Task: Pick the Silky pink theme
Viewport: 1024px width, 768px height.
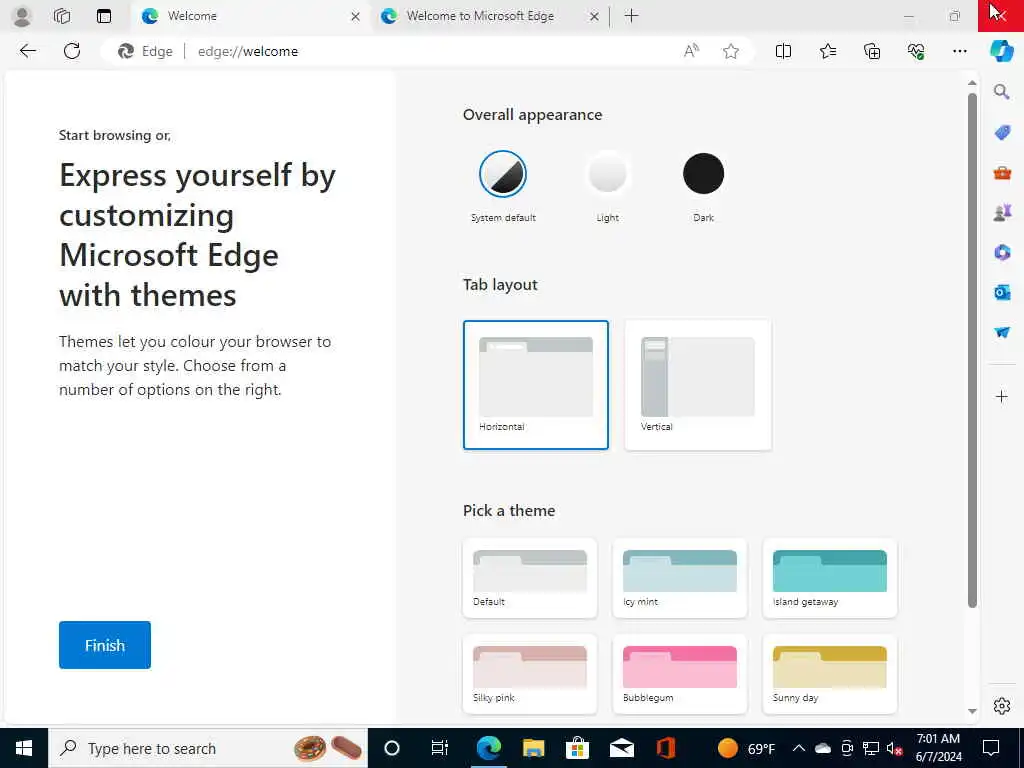Action: coord(530,674)
